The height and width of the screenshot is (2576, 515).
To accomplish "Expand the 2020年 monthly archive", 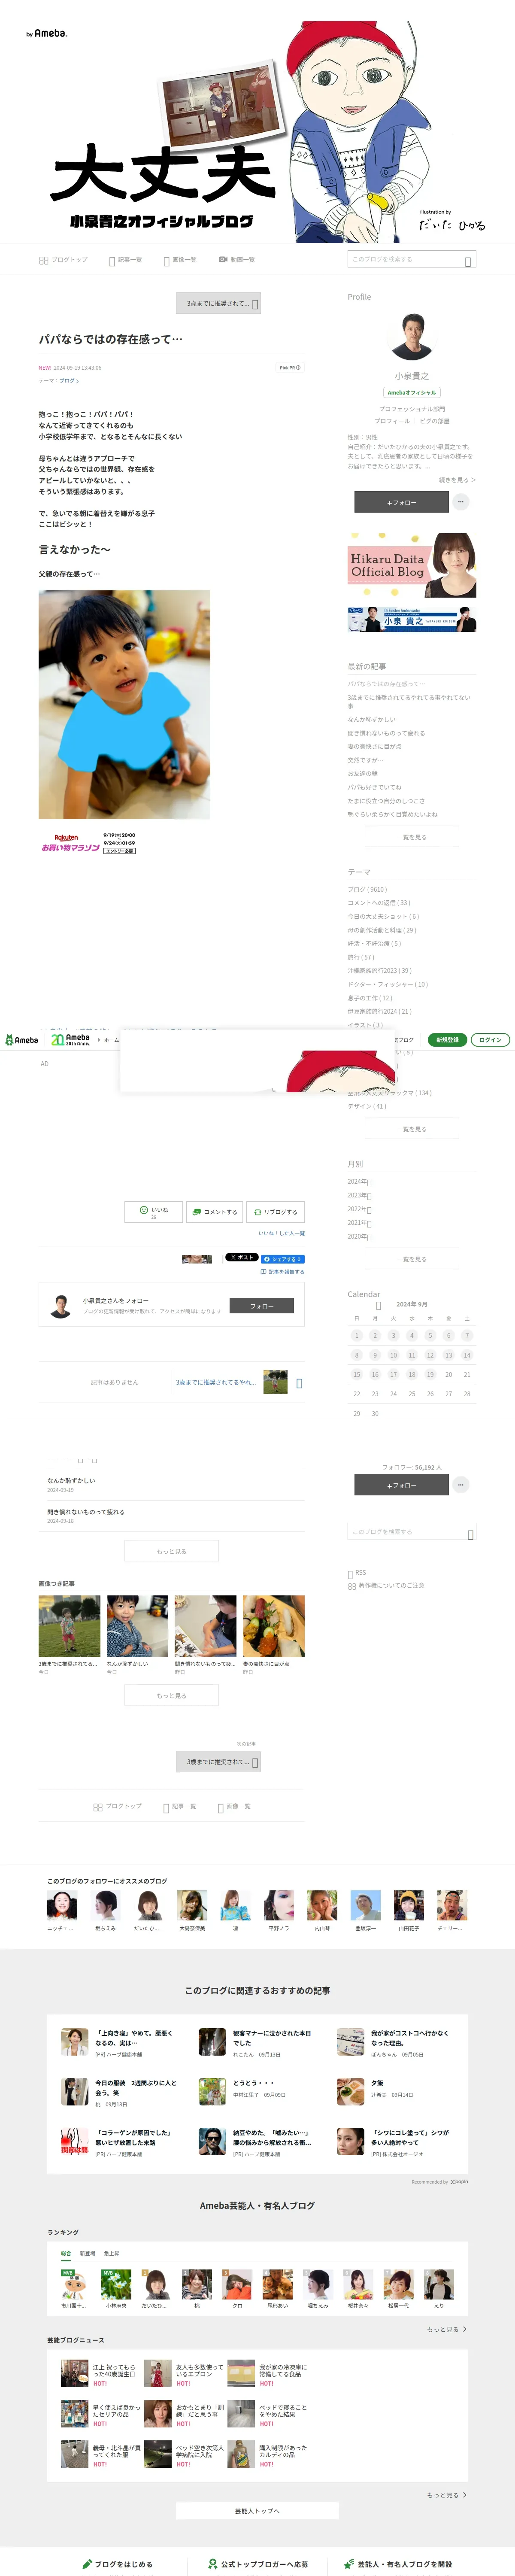I will pyautogui.click(x=359, y=1237).
